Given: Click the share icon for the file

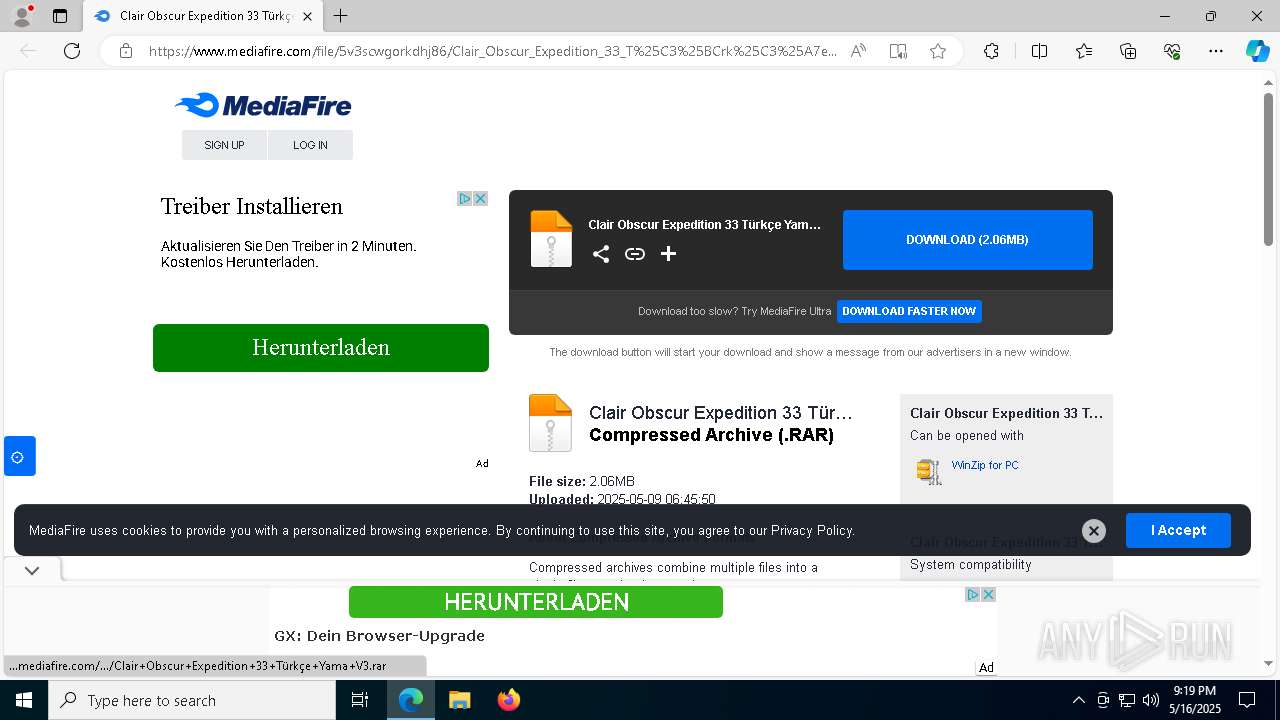Looking at the screenshot, I should coord(600,254).
